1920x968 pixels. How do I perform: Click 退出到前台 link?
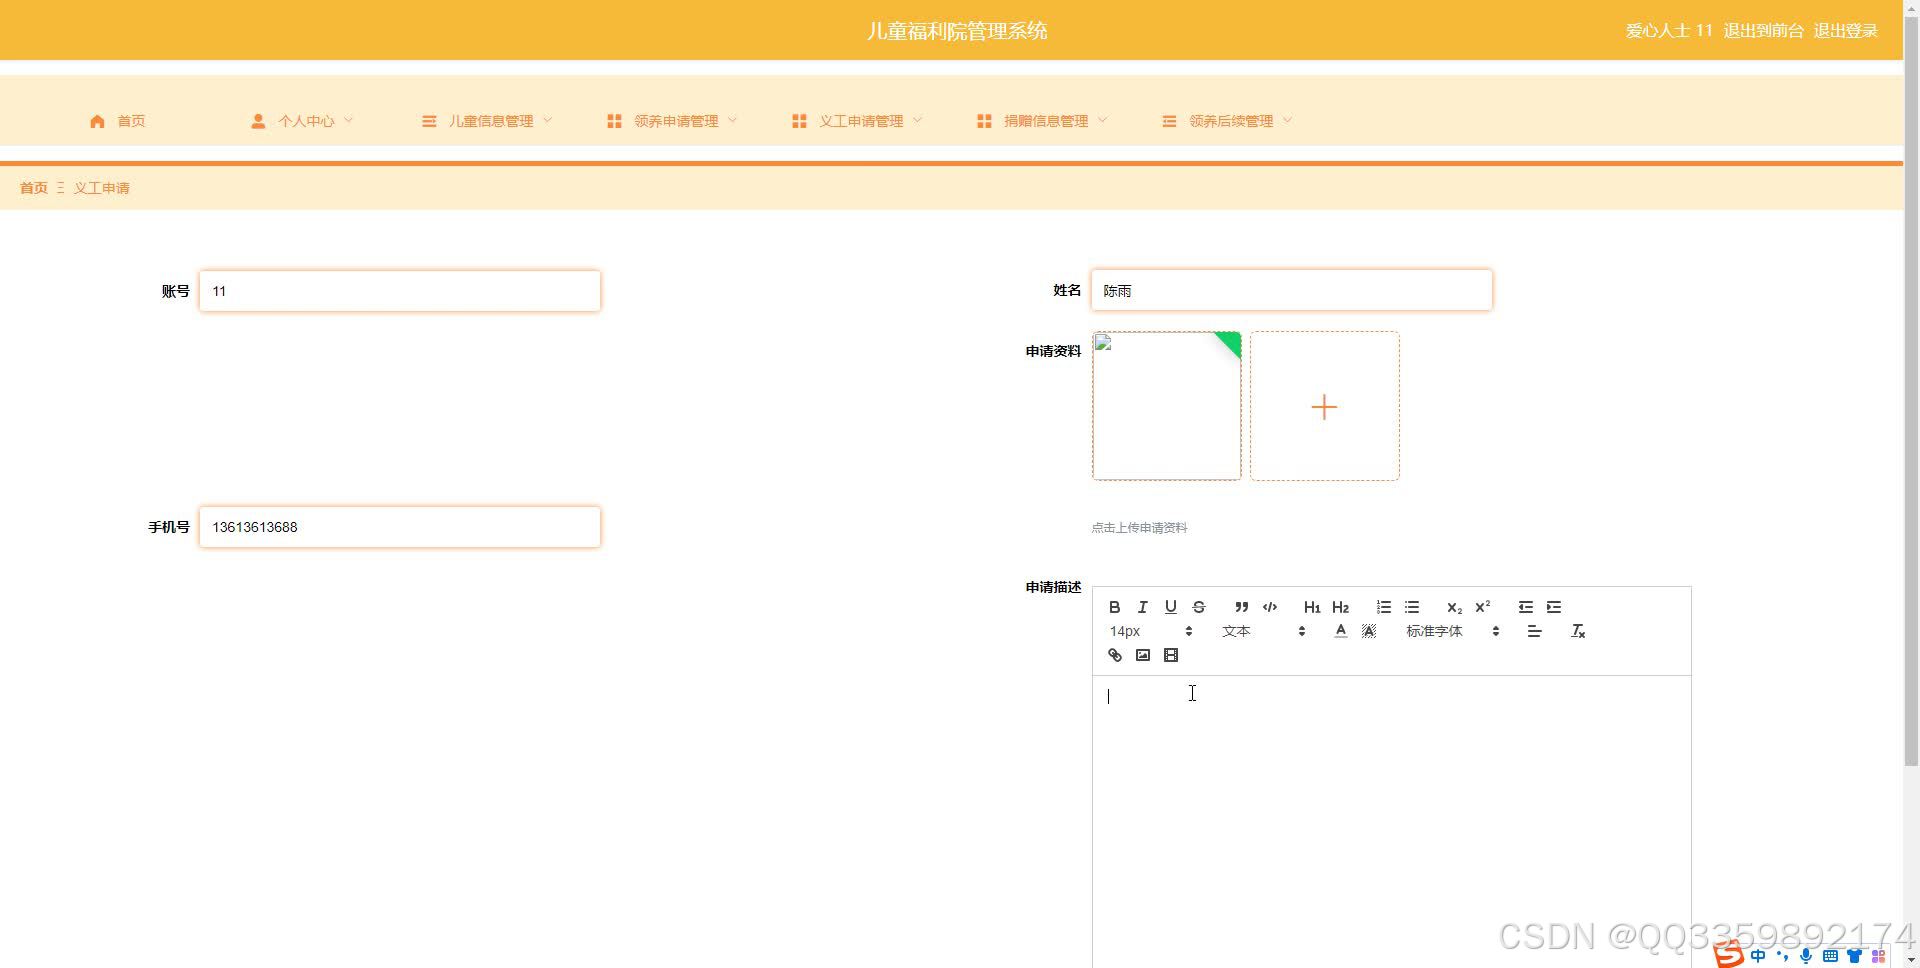tap(1763, 31)
